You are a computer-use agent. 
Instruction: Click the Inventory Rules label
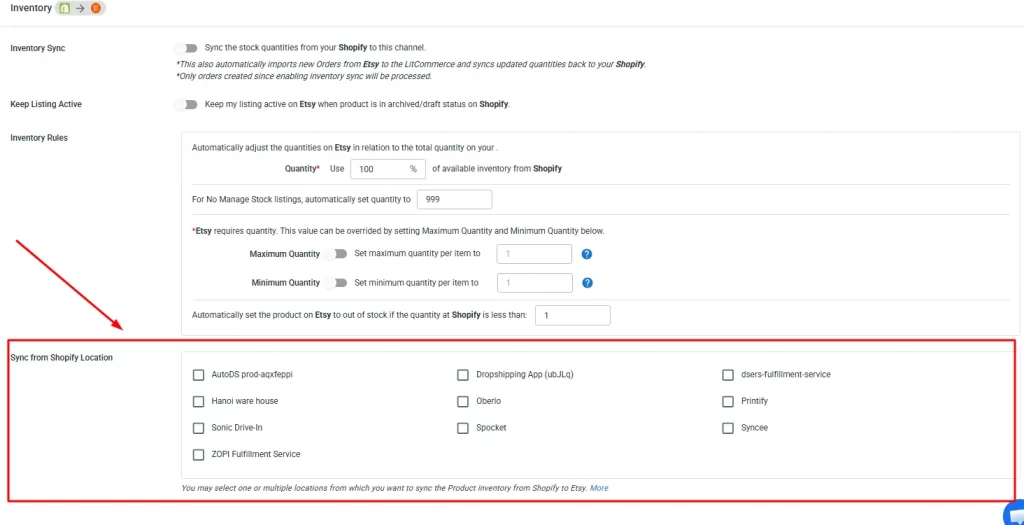click(39, 138)
